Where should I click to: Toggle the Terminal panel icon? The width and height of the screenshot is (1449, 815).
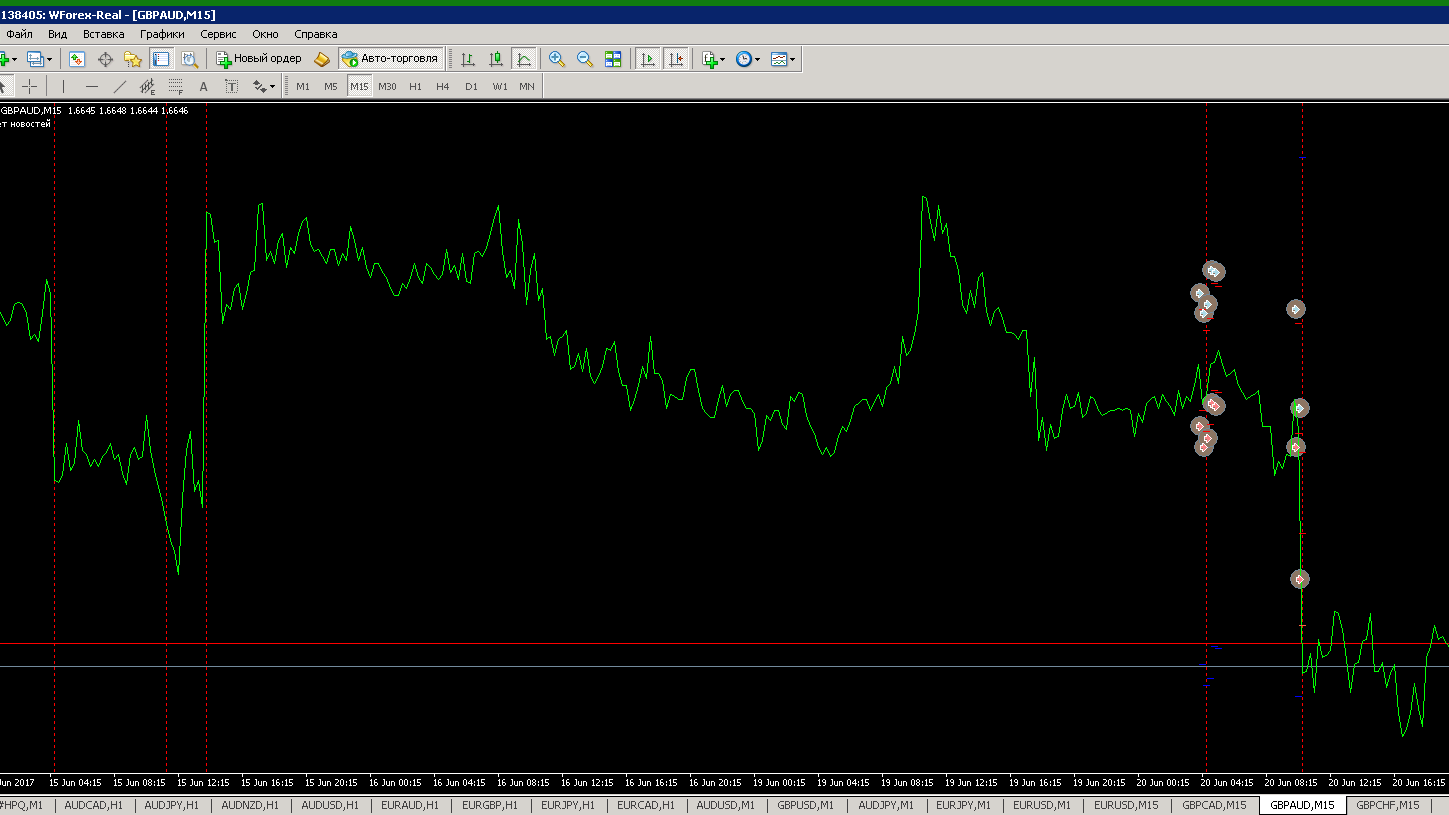click(161, 59)
